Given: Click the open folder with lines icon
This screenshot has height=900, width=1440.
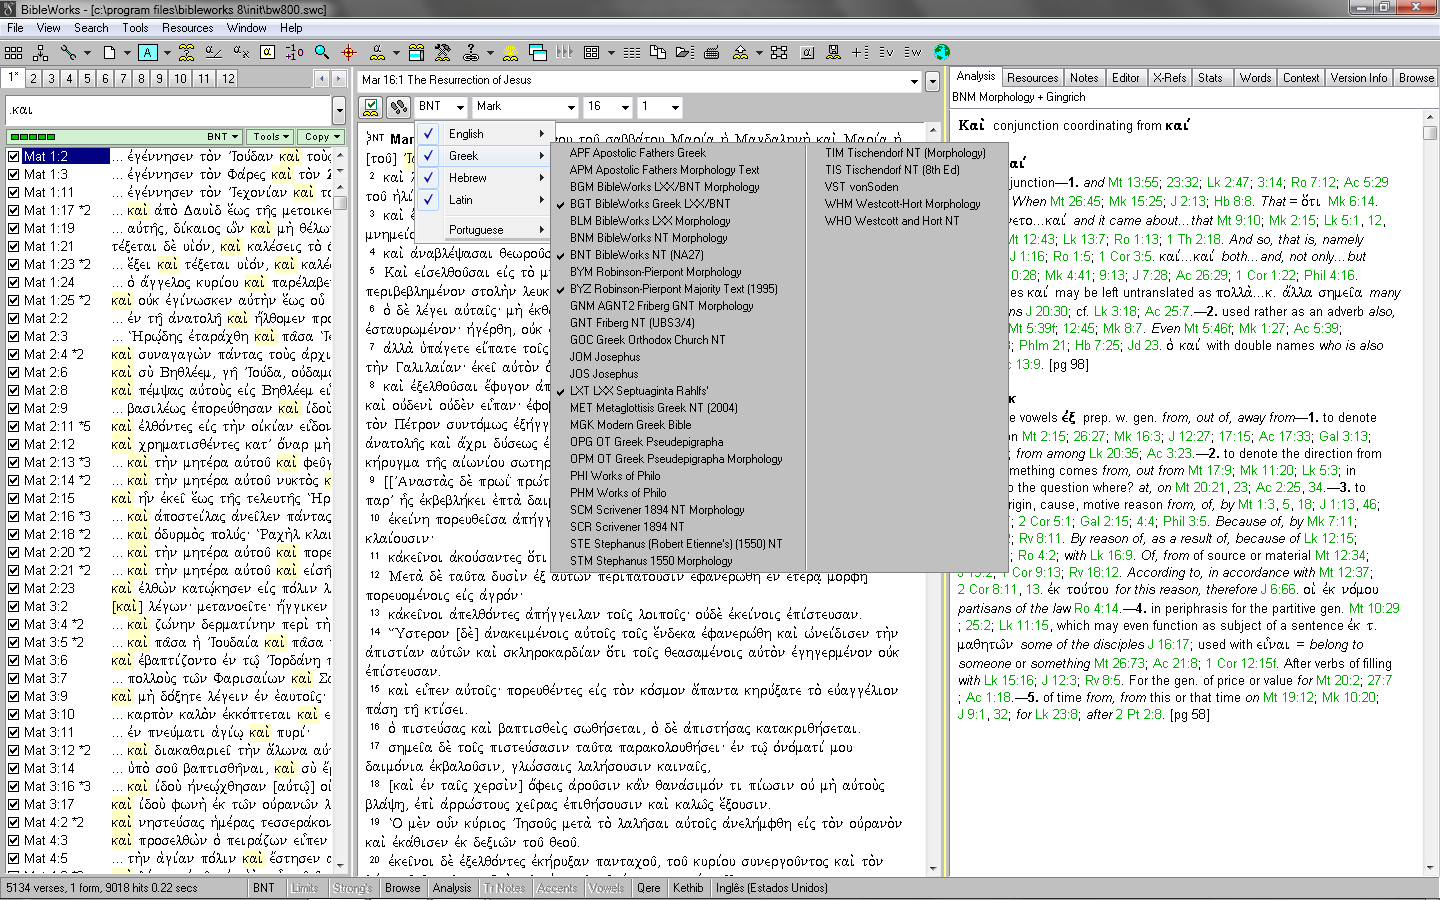Looking at the screenshot, I should [x=685, y=52].
